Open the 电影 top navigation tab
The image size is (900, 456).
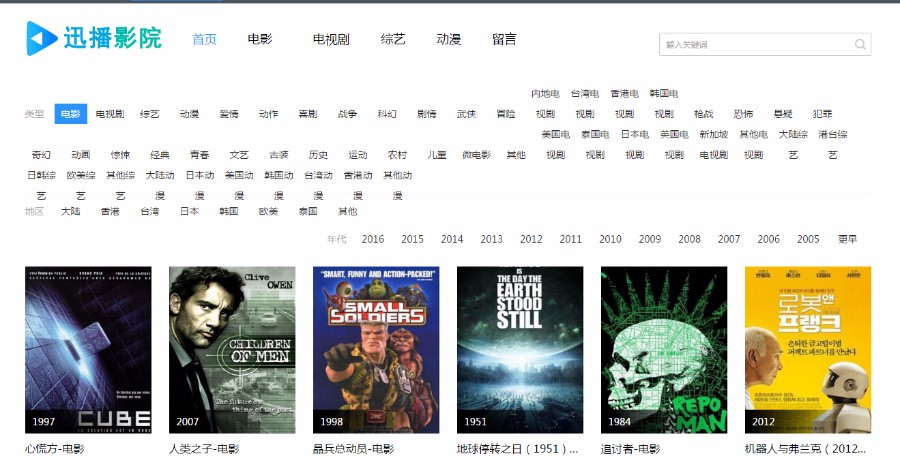(259, 39)
